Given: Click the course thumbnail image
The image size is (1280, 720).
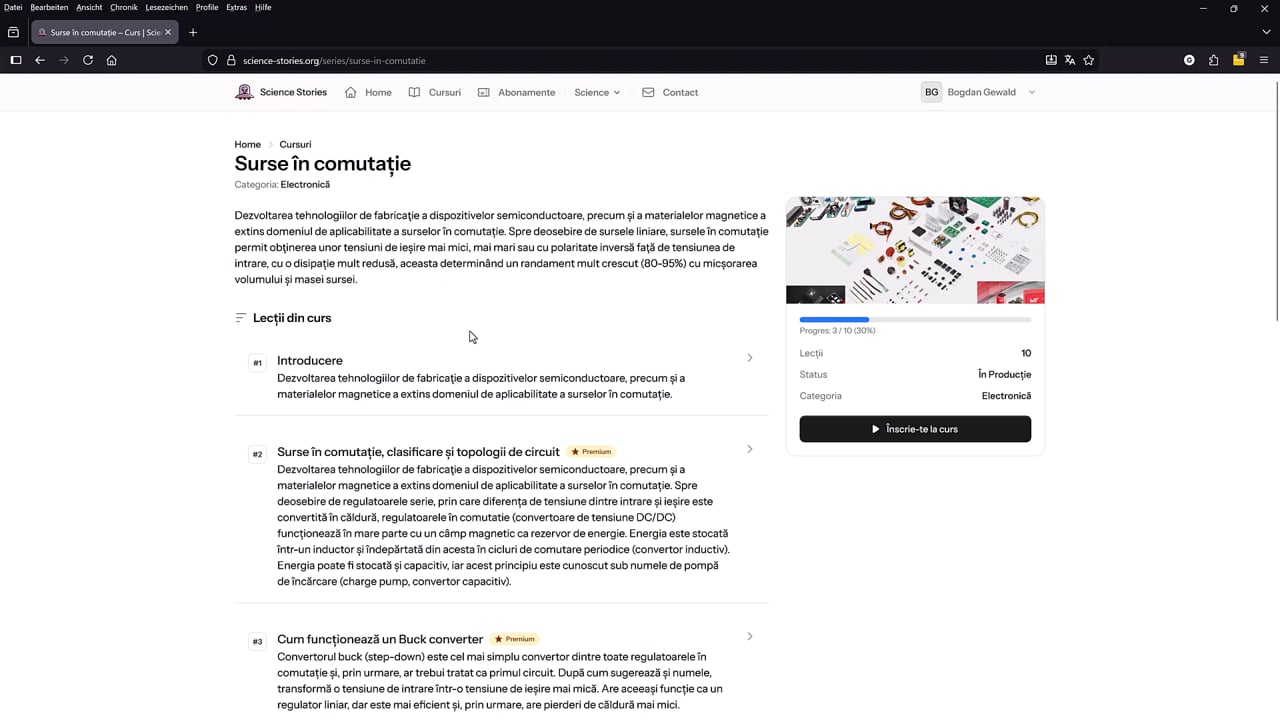Looking at the screenshot, I should point(915,250).
